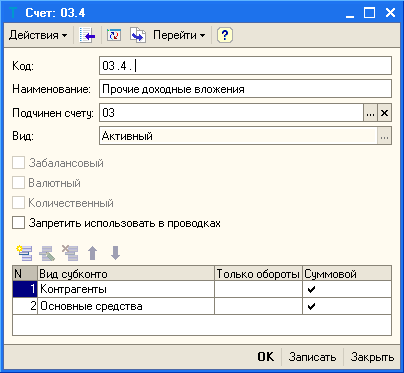
Task: Select the Основные средства subconto cell
Action: coord(126,306)
